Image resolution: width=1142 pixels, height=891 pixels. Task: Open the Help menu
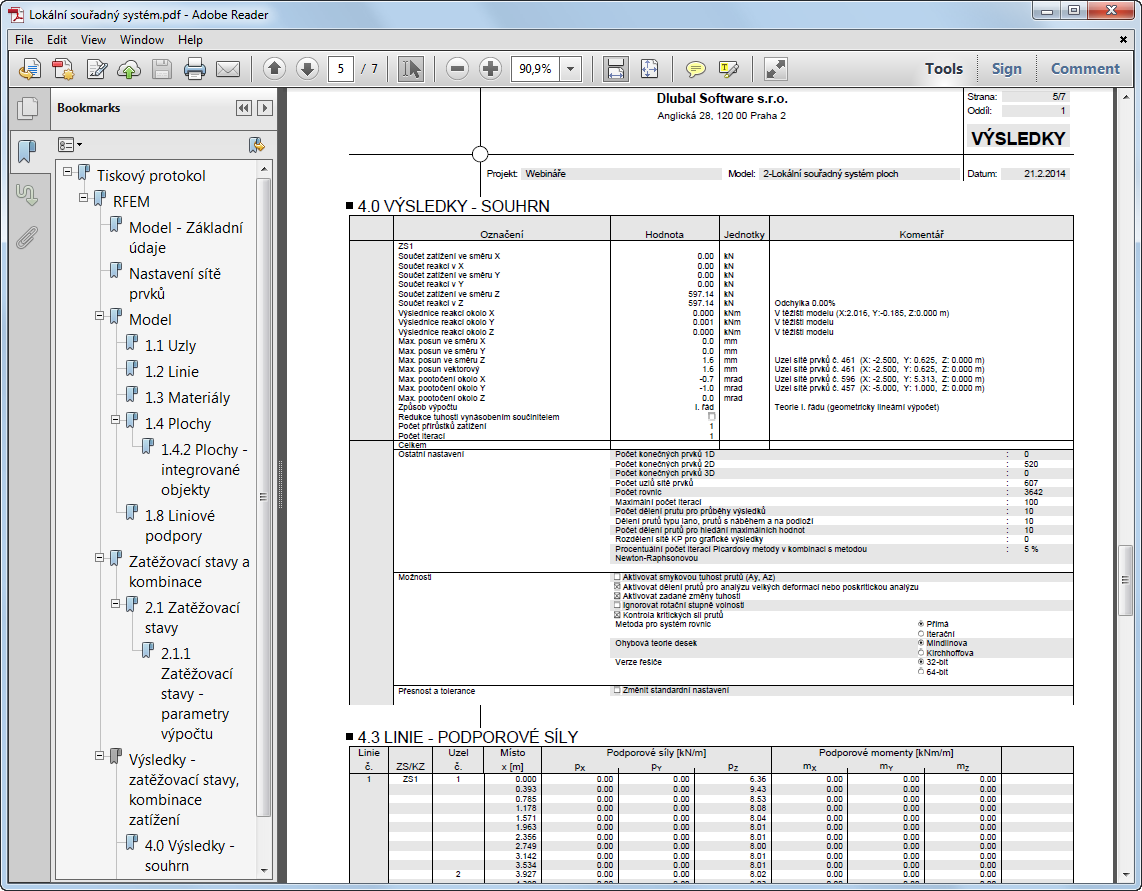tap(190, 39)
